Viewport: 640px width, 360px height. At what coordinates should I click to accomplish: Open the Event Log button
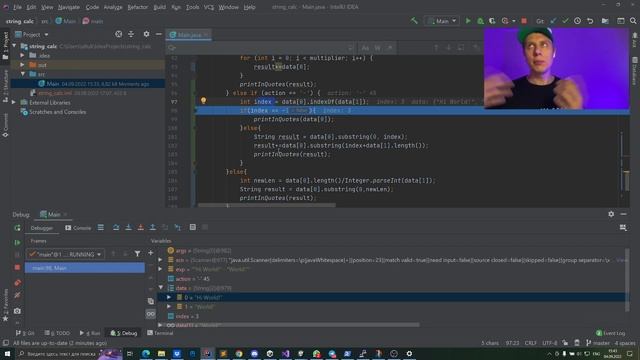[611, 333]
